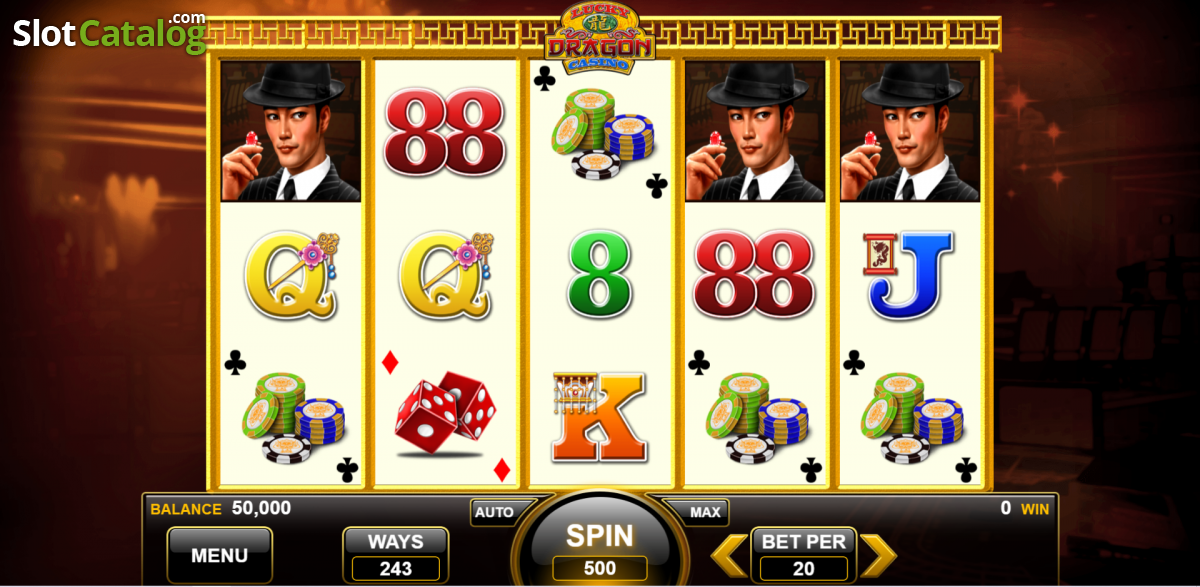Click the Lucky Dragon Casino logo
Viewport: 1200px width, 587px height.
tap(600, 38)
